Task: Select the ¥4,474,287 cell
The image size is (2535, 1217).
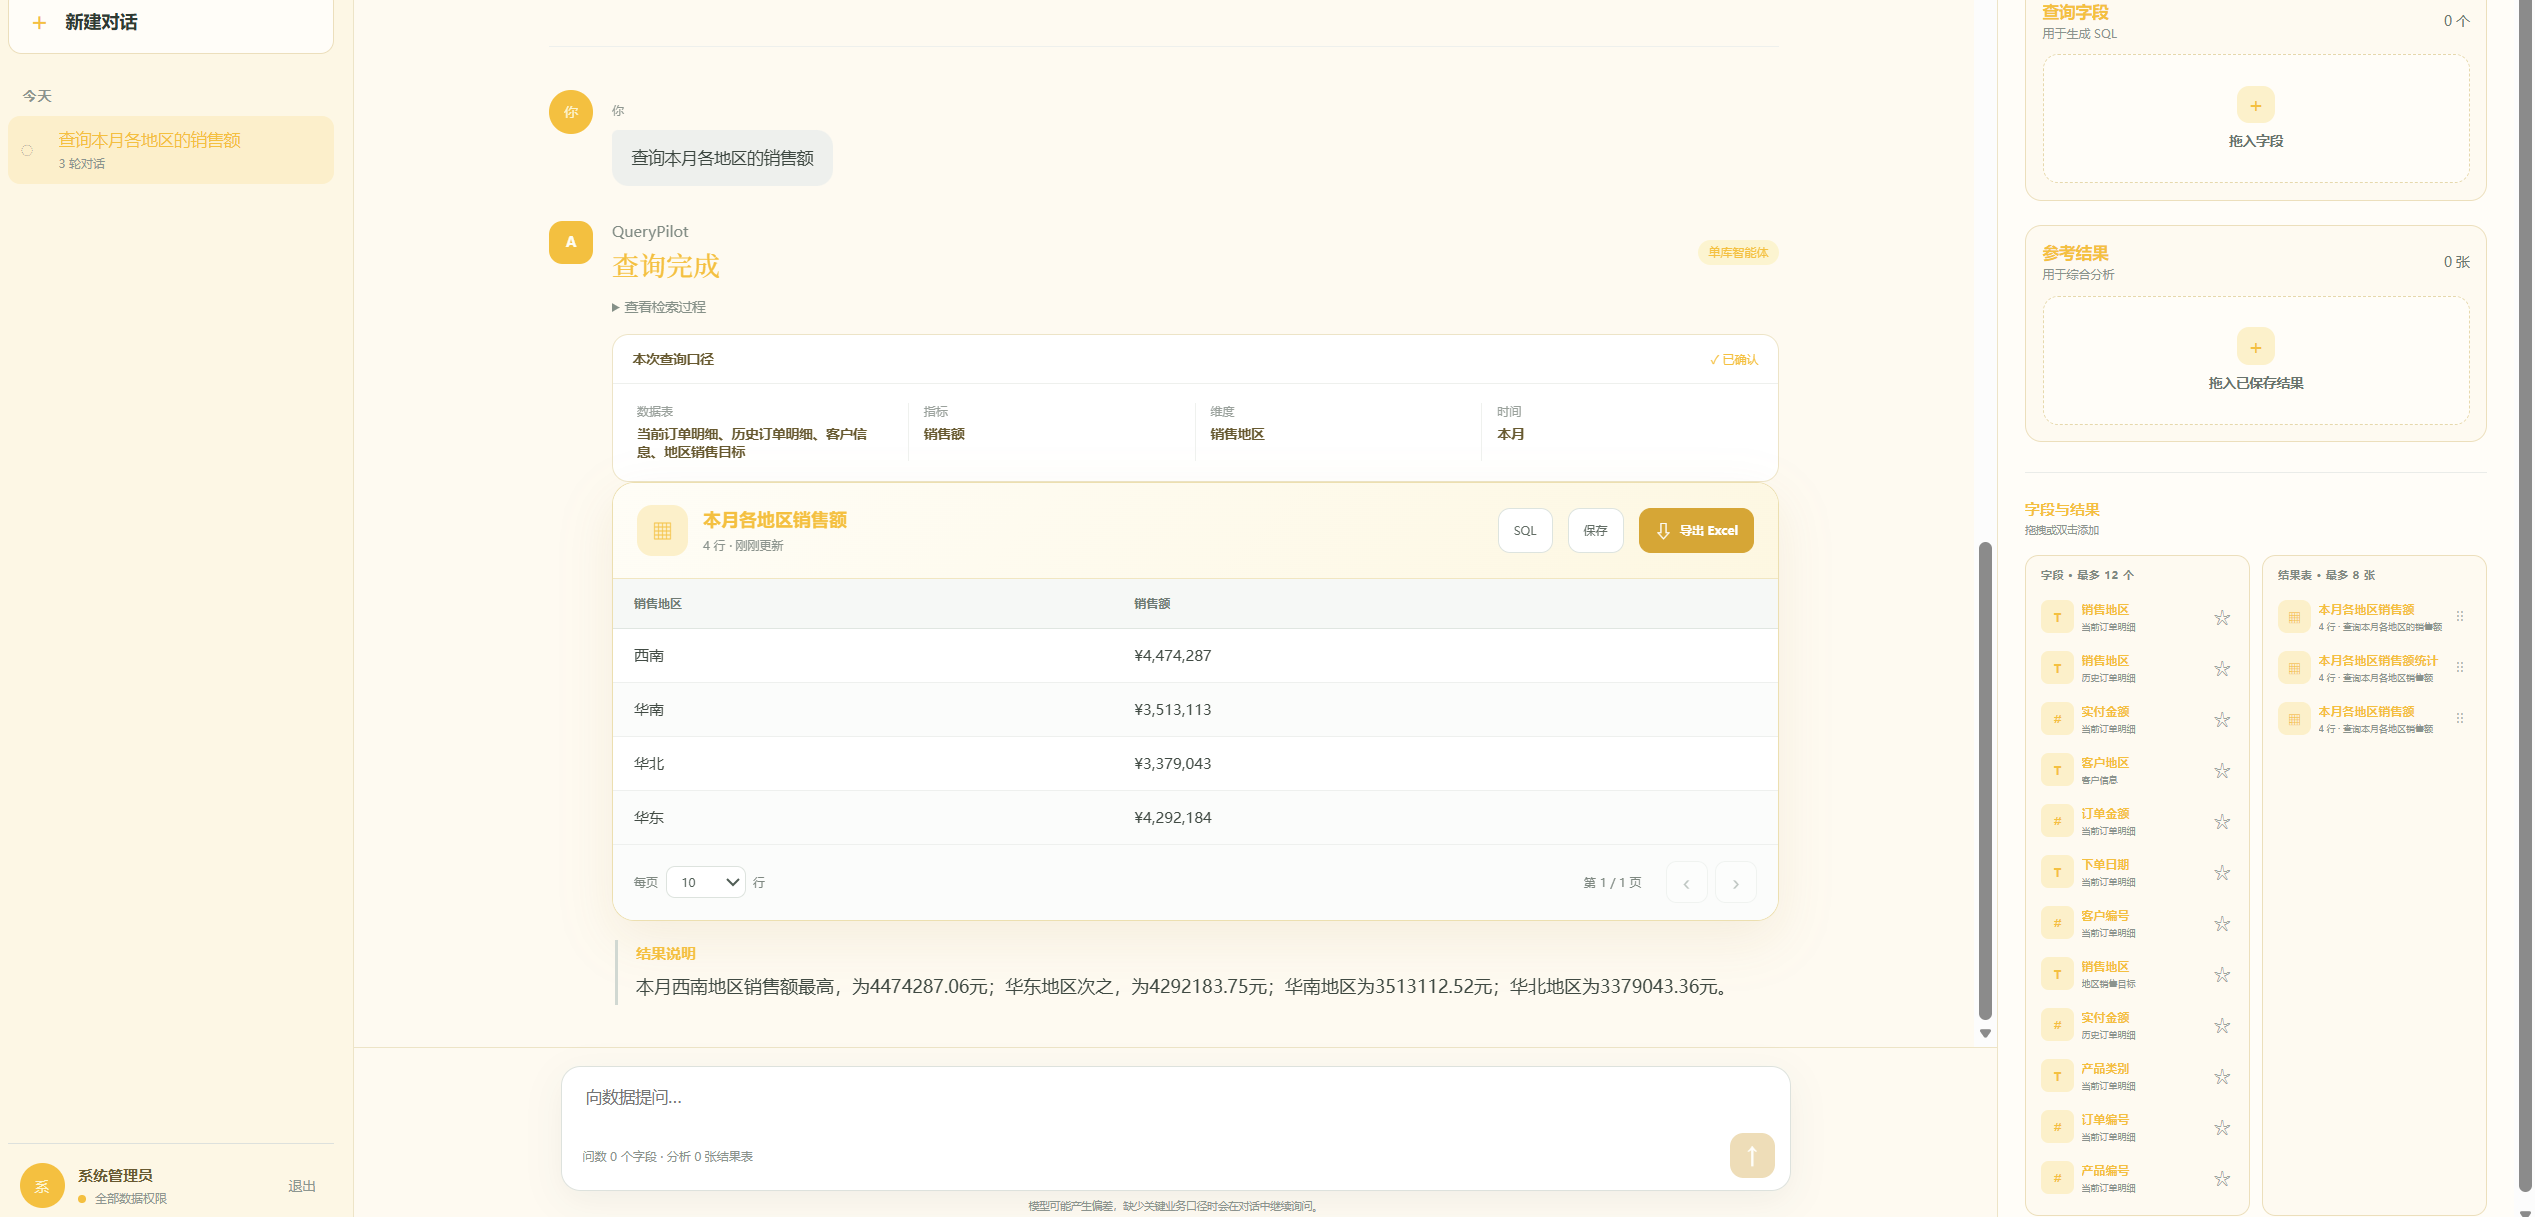Action: 1172,656
